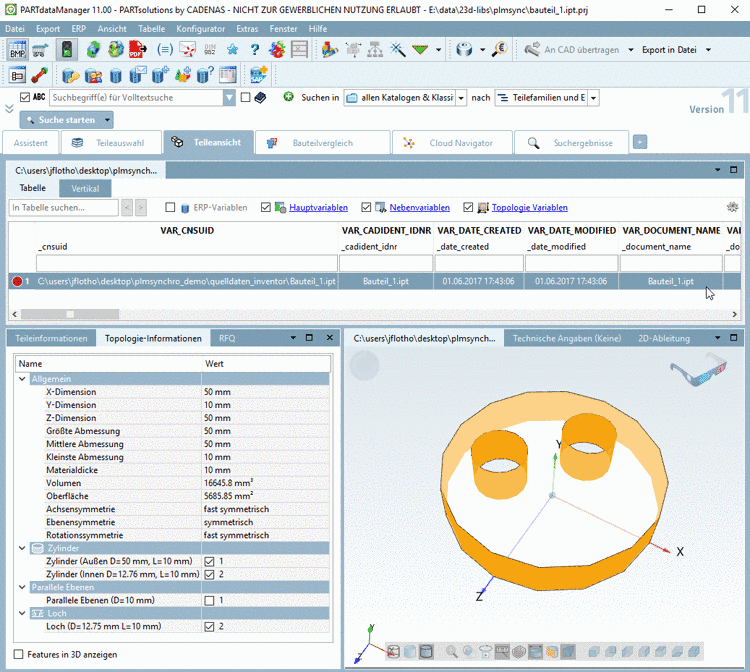Viewport: 750px width, 672px height.
Task: Open the 'allen Katalogen & Klassi' dropdown
Action: [460, 98]
